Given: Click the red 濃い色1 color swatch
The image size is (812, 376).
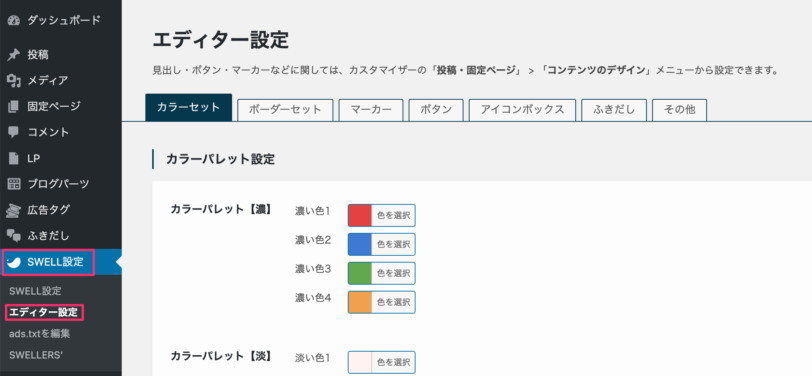Looking at the screenshot, I should tap(360, 215).
